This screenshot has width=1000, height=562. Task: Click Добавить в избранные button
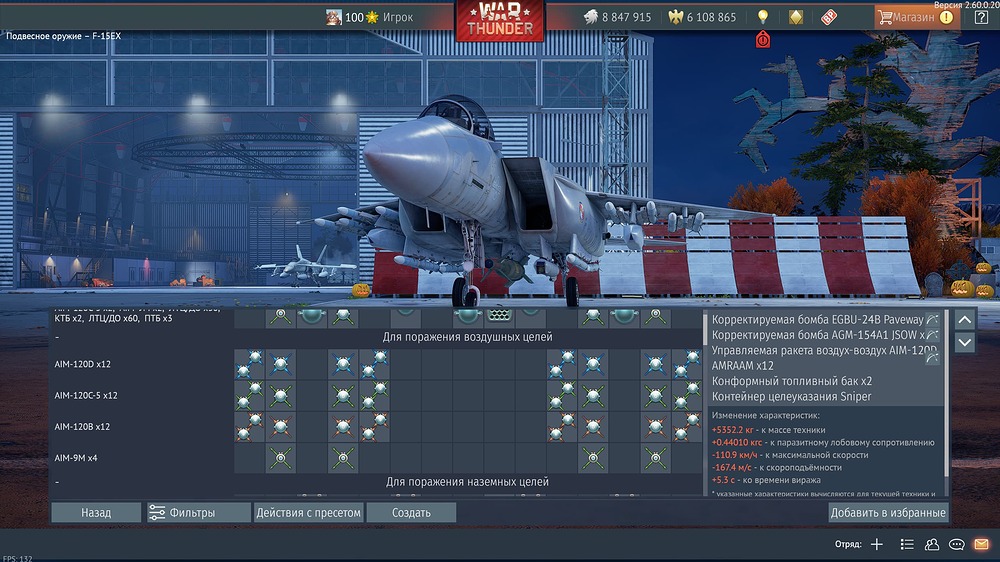pos(888,512)
